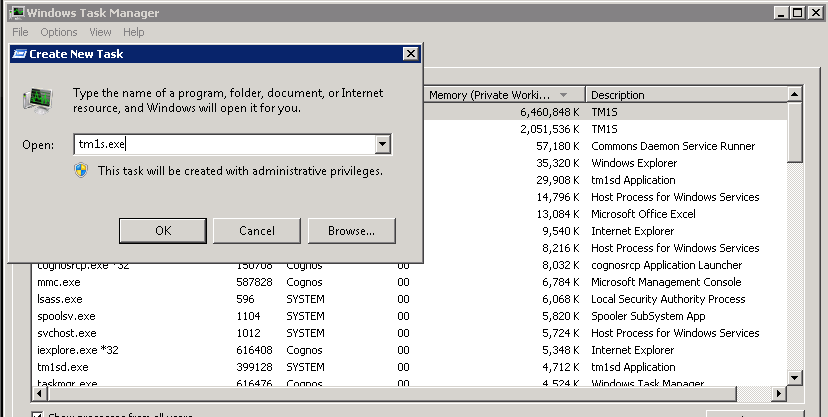Select the lsass.exe process row

[409, 299]
